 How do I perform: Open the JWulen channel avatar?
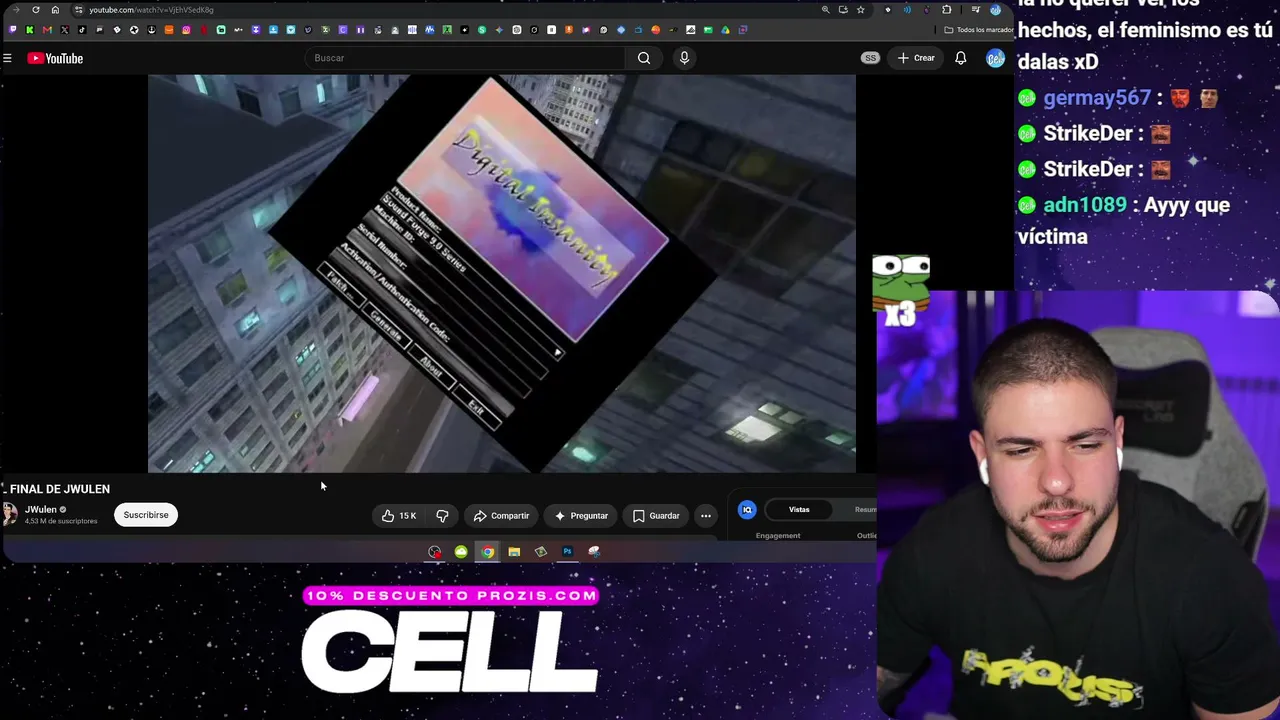point(9,514)
